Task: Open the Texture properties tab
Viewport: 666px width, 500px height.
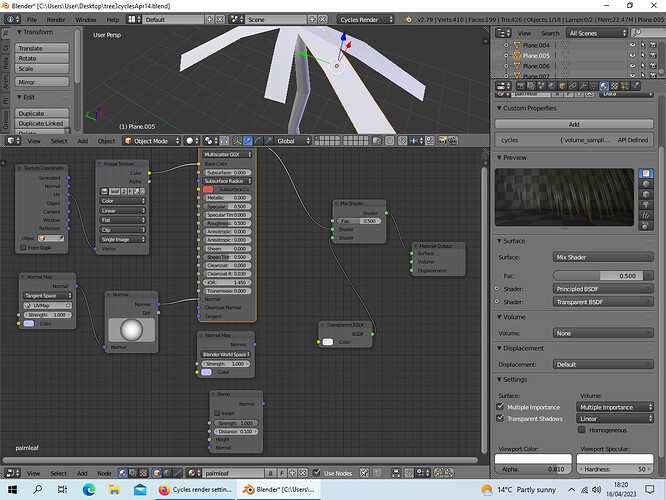Action: [614, 86]
